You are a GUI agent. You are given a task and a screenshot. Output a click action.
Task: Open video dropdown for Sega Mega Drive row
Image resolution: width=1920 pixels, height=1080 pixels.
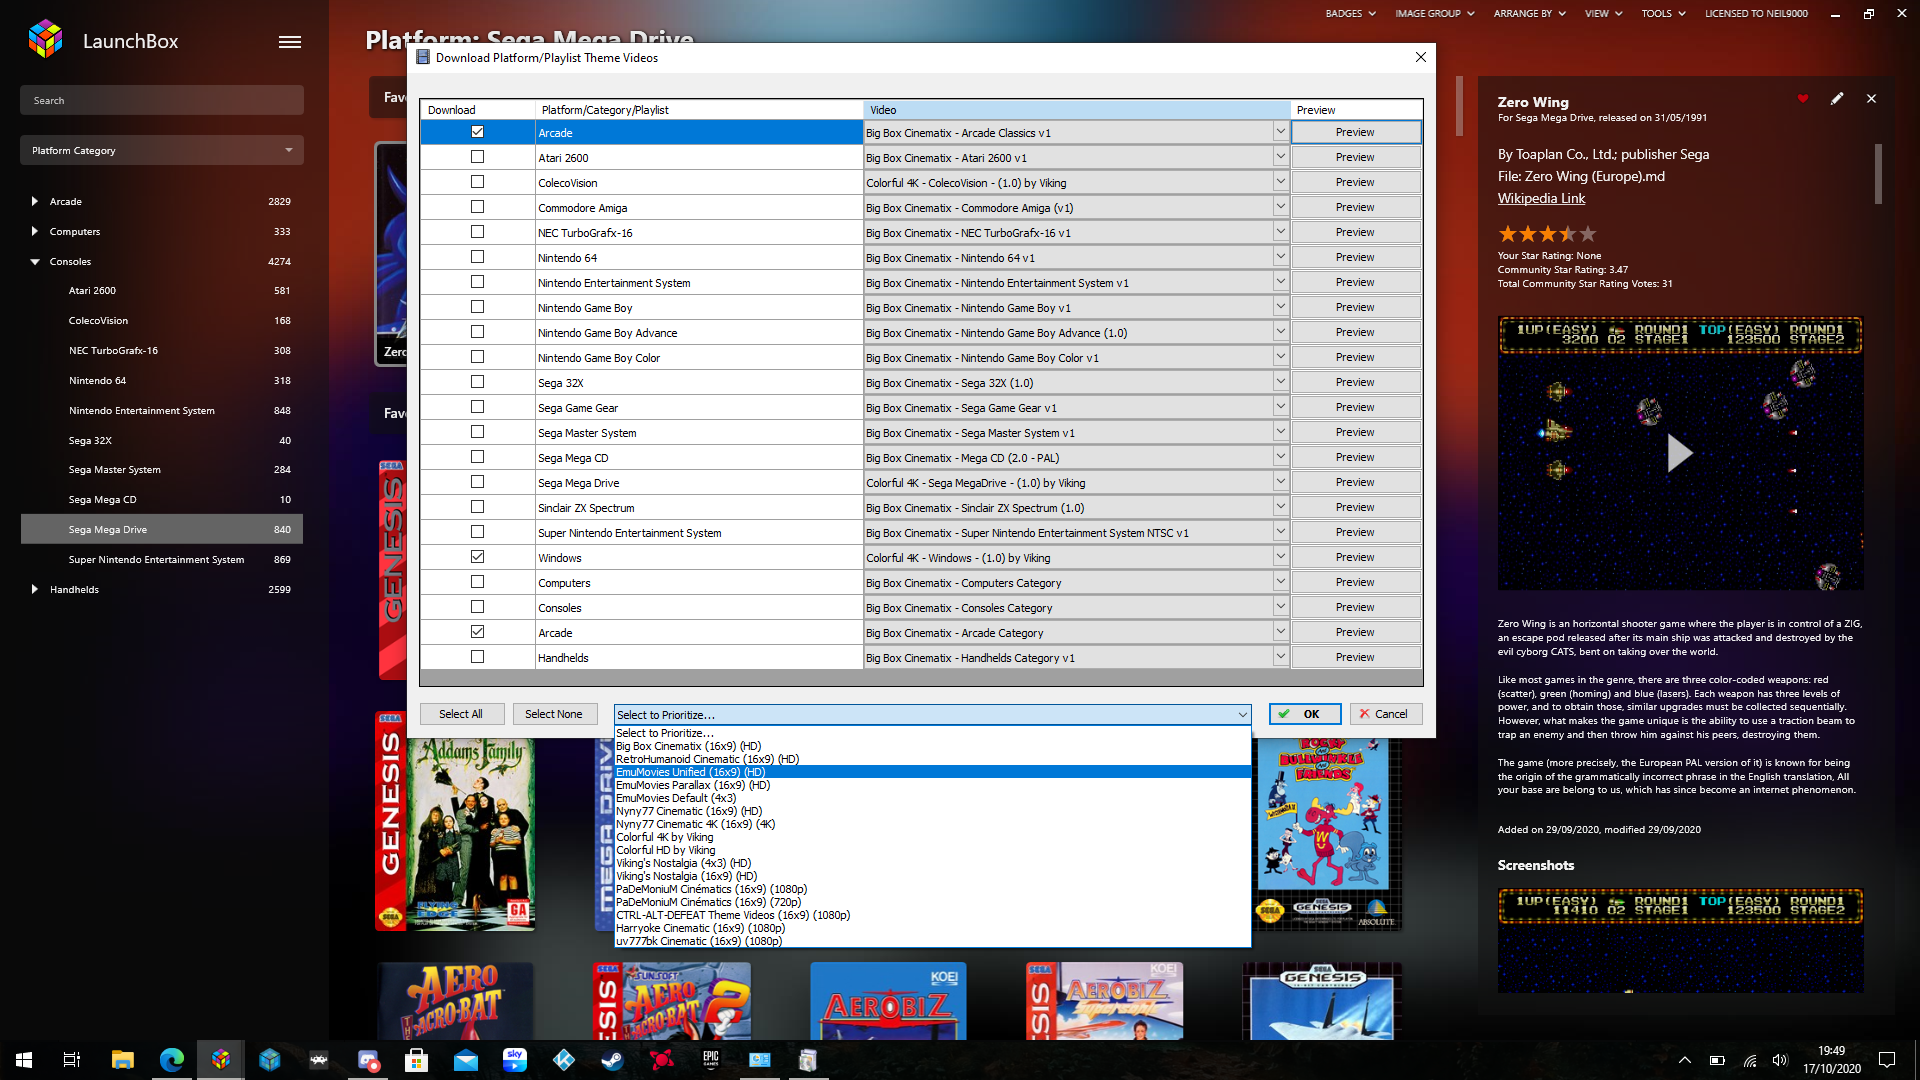pos(1280,482)
